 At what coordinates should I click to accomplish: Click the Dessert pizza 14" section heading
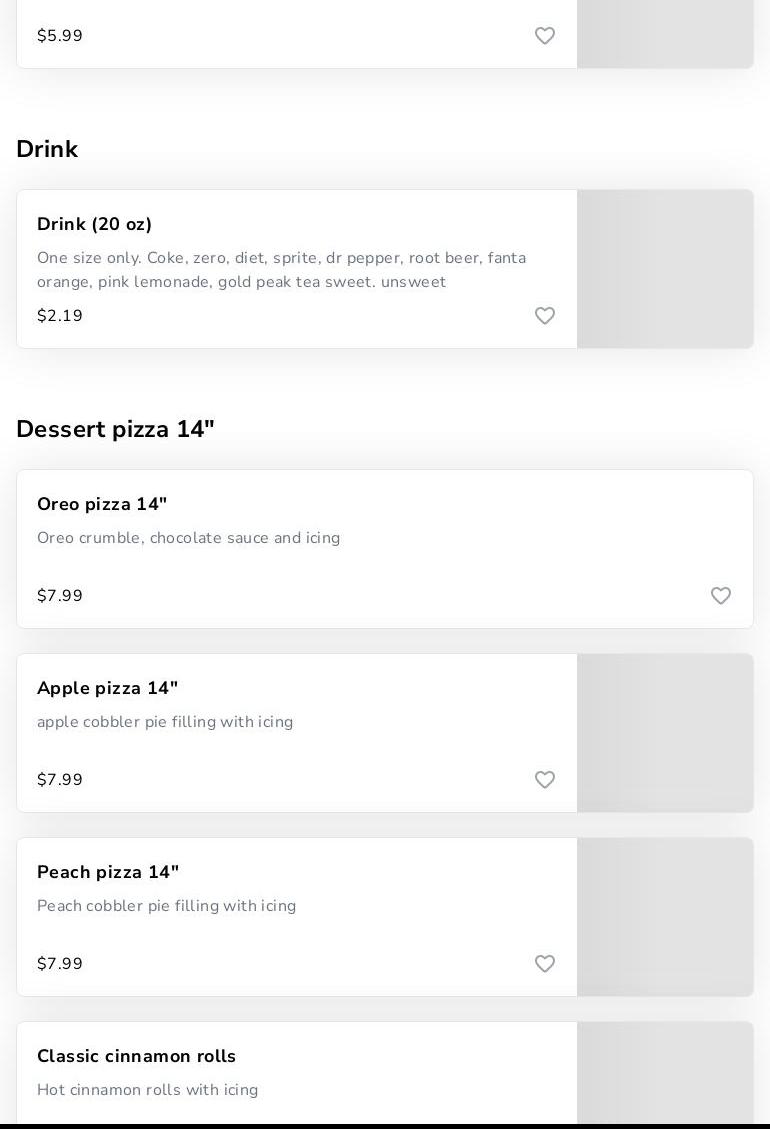pos(115,429)
